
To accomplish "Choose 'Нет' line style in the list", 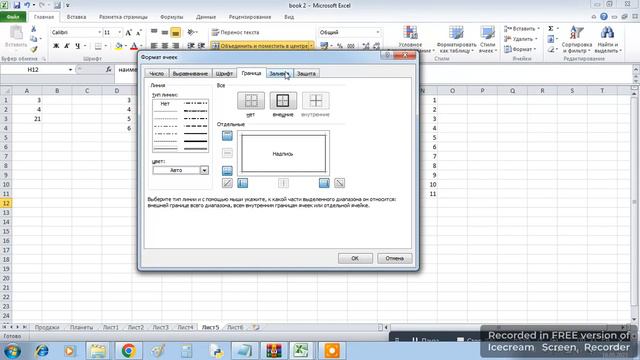I will click(165, 104).
